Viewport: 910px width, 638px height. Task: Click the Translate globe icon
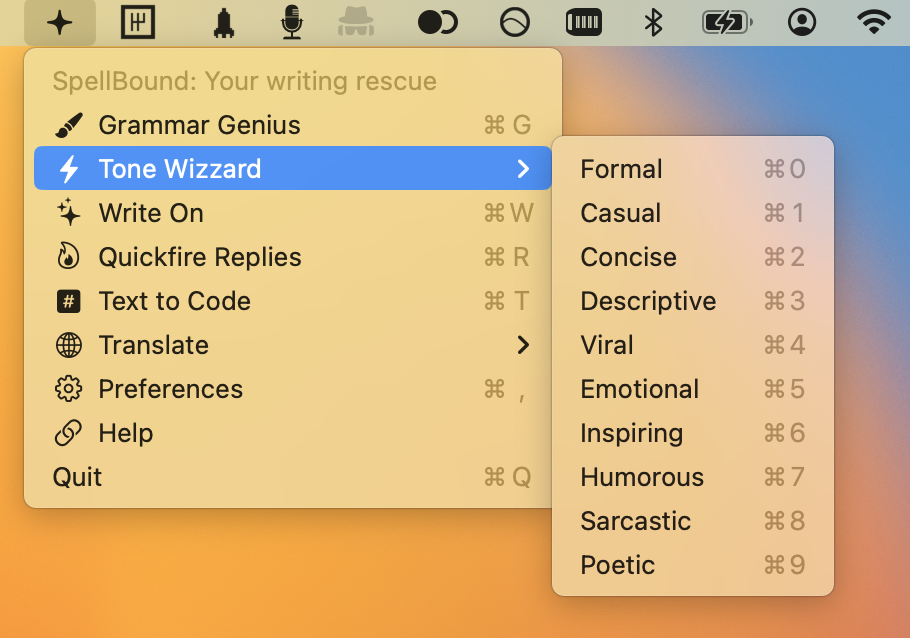pyautogui.click(x=69, y=345)
